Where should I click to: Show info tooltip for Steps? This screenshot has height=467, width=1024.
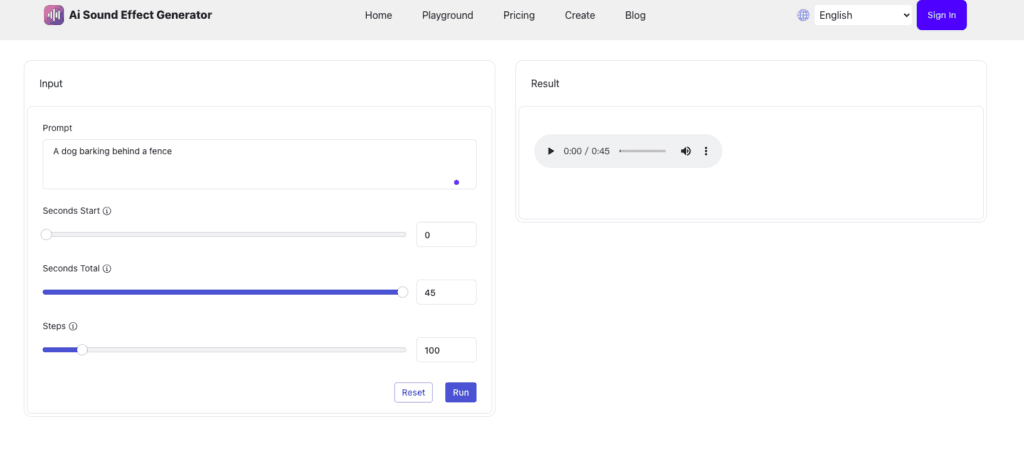click(x=73, y=326)
